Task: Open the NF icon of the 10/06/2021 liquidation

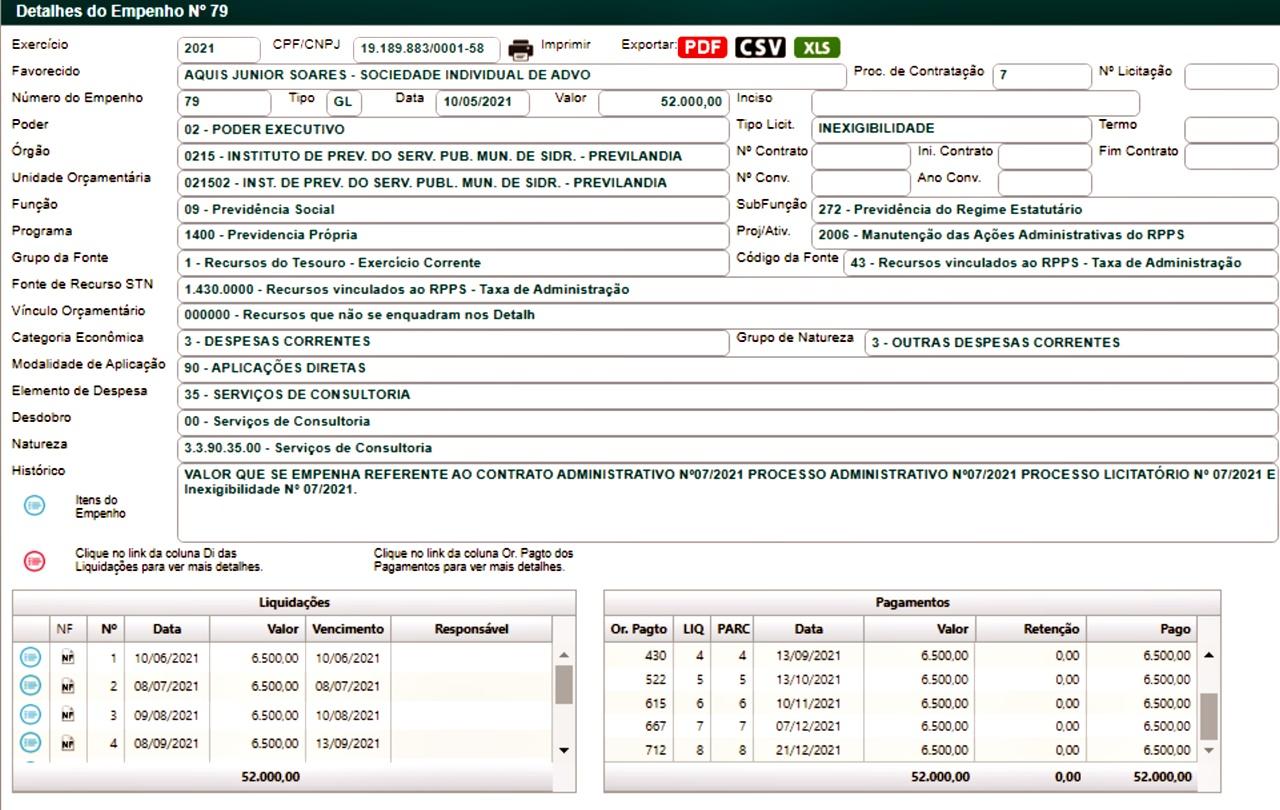Action: coord(67,657)
